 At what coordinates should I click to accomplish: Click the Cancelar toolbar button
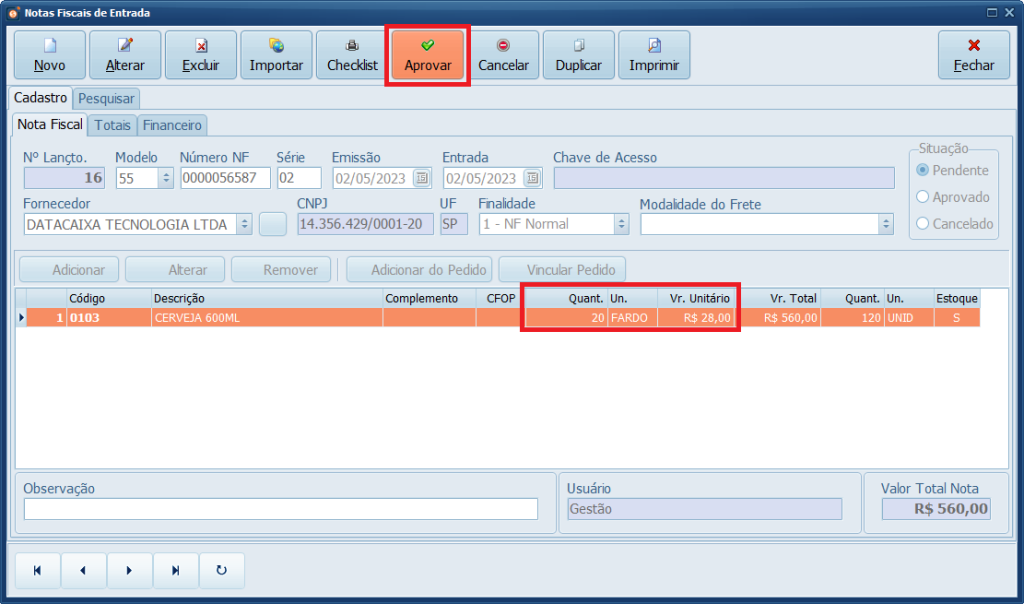click(x=503, y=55)
